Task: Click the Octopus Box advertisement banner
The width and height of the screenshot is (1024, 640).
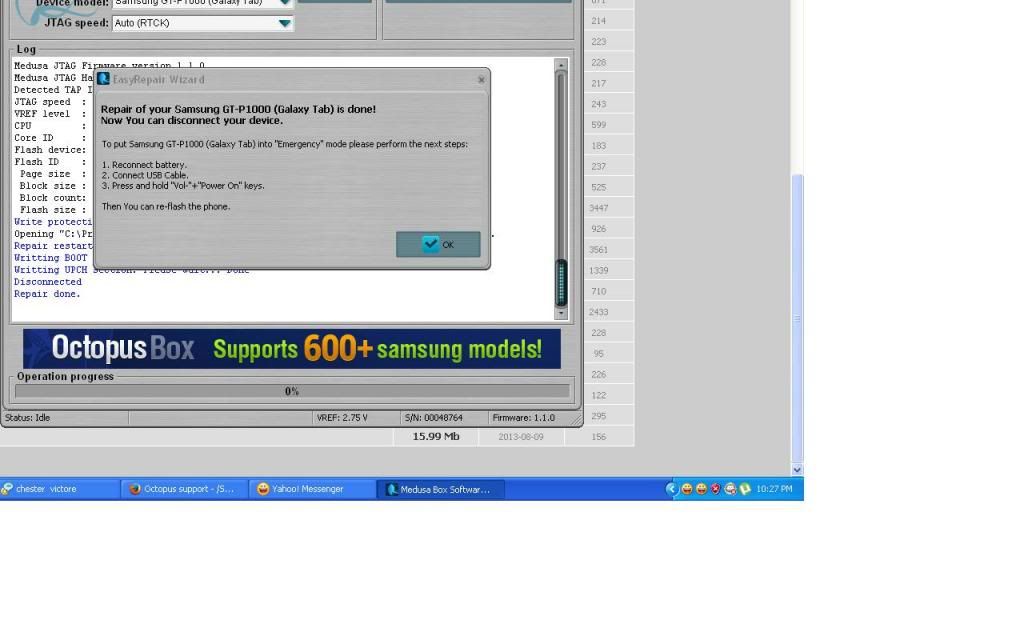Action: pyautogui.click(x=292, y=349)
